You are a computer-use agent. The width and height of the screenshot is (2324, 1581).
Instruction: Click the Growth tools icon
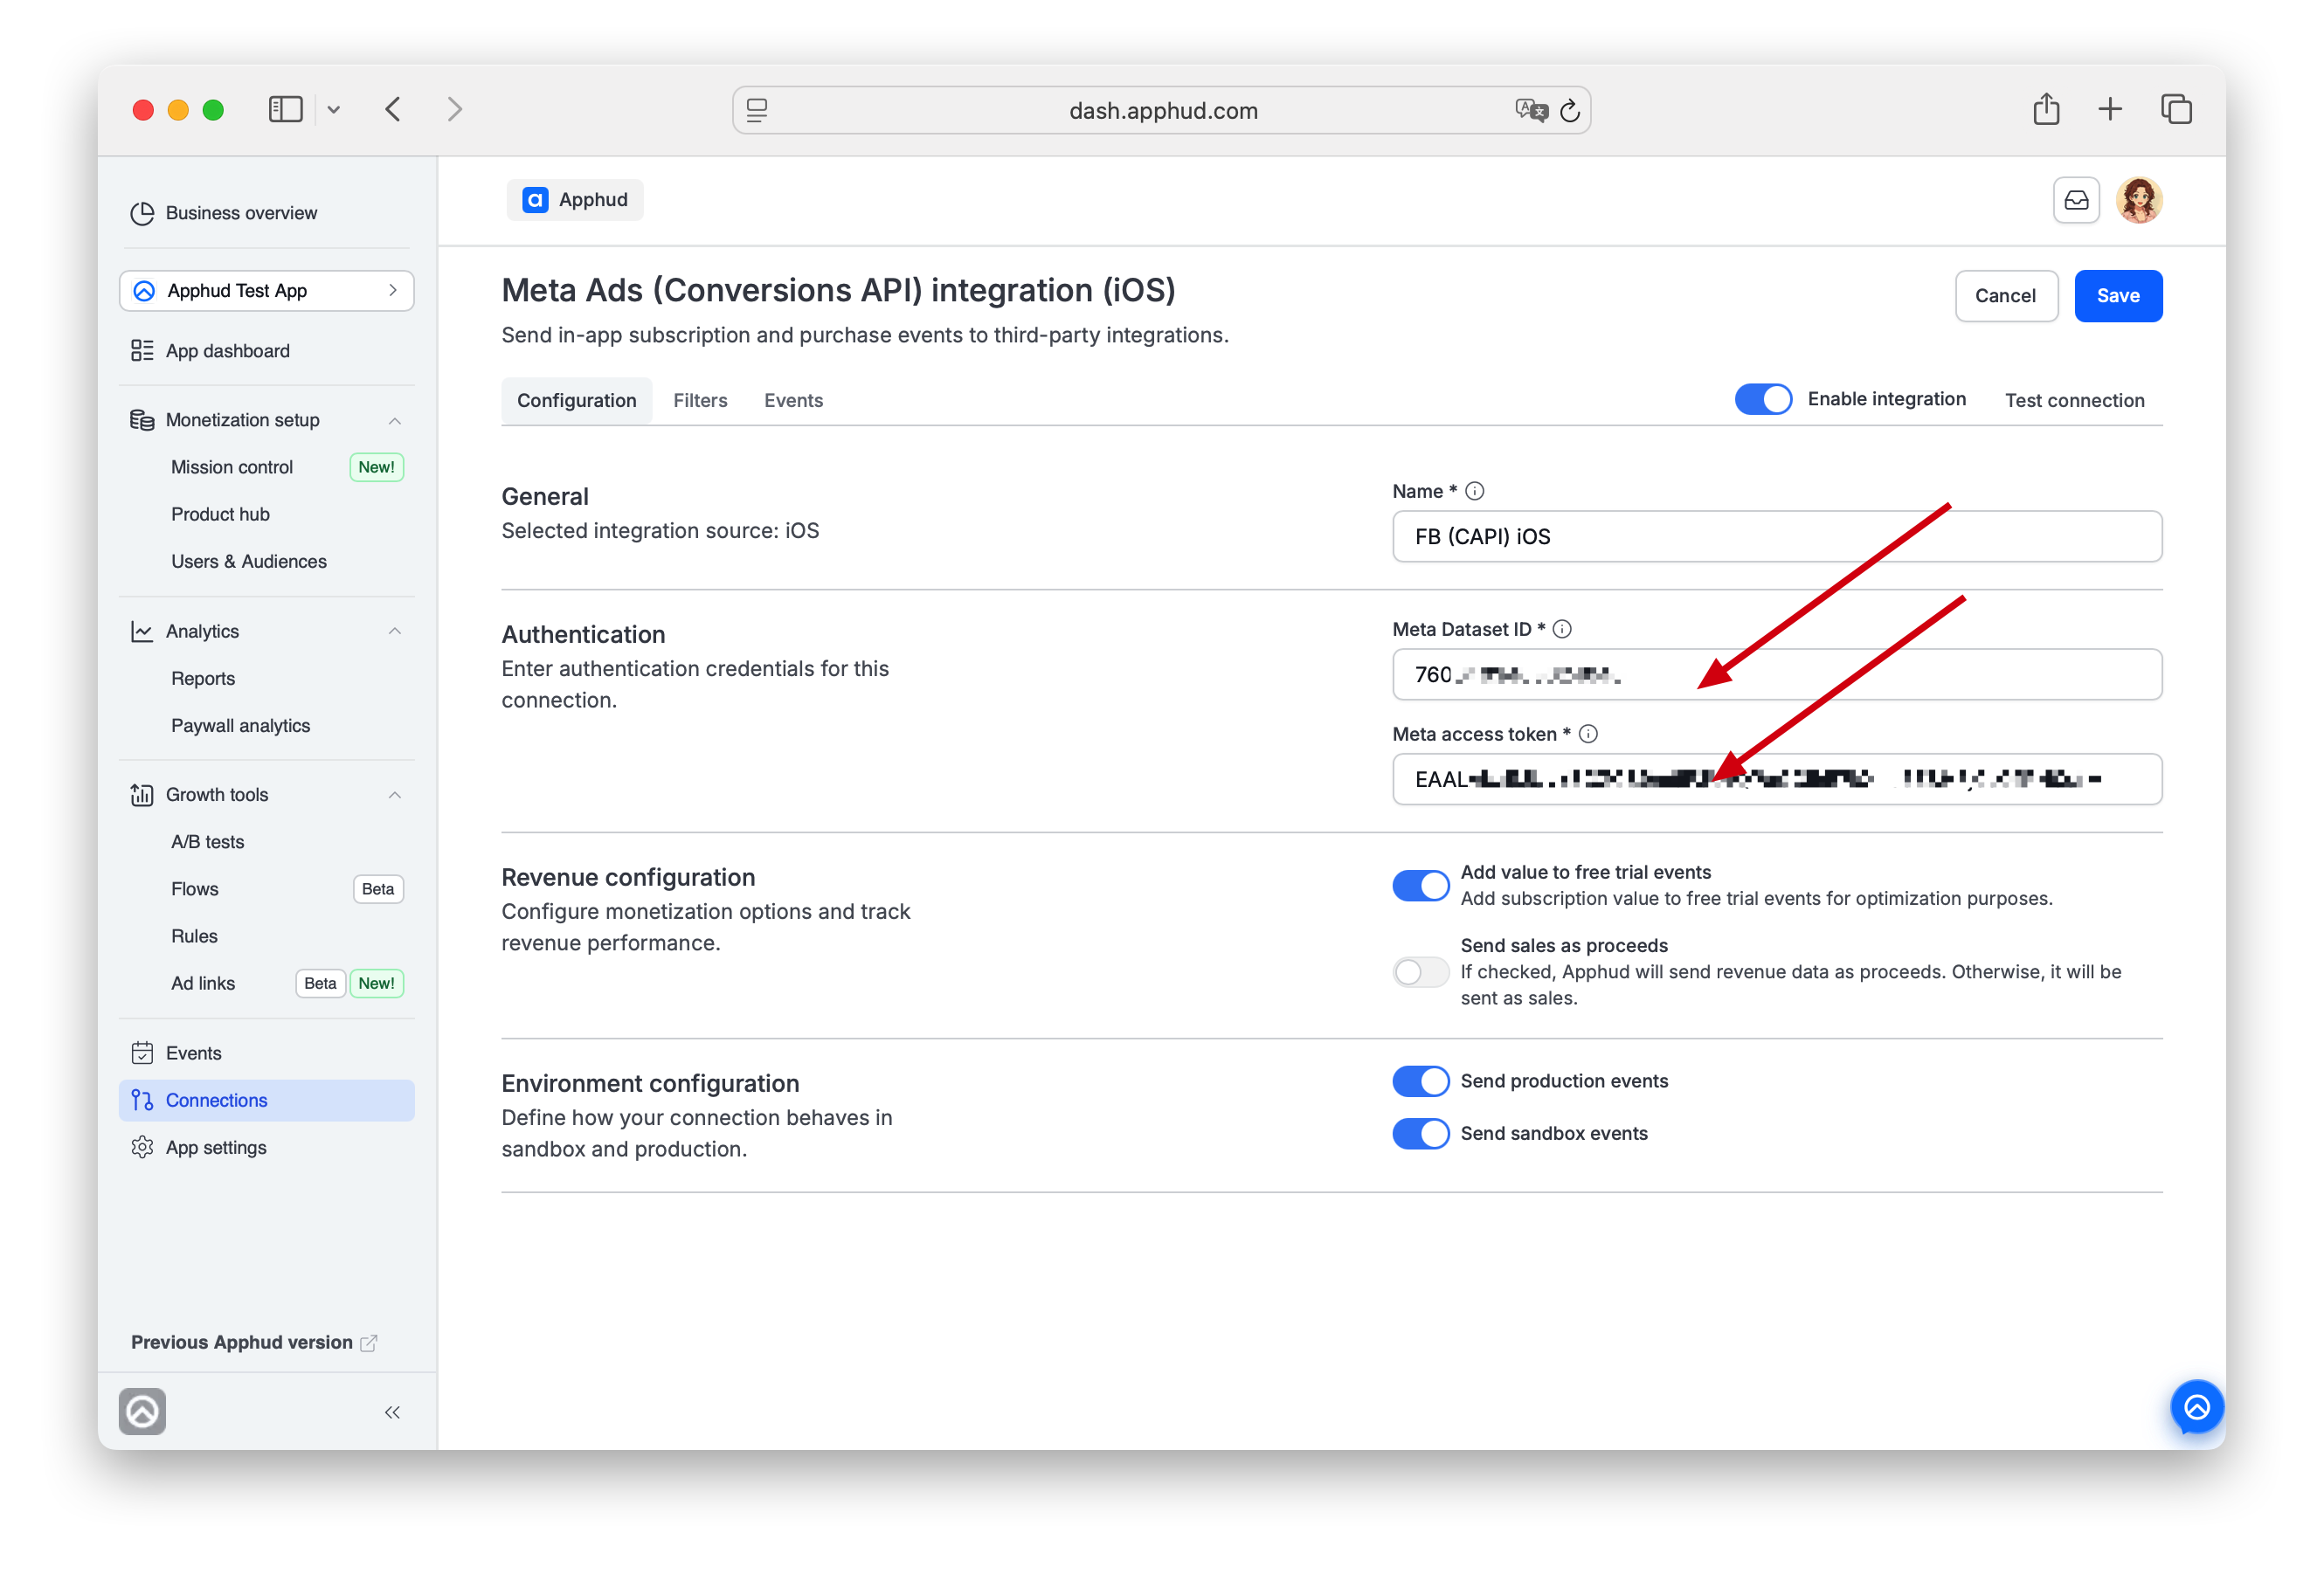[x=142, y=795]
